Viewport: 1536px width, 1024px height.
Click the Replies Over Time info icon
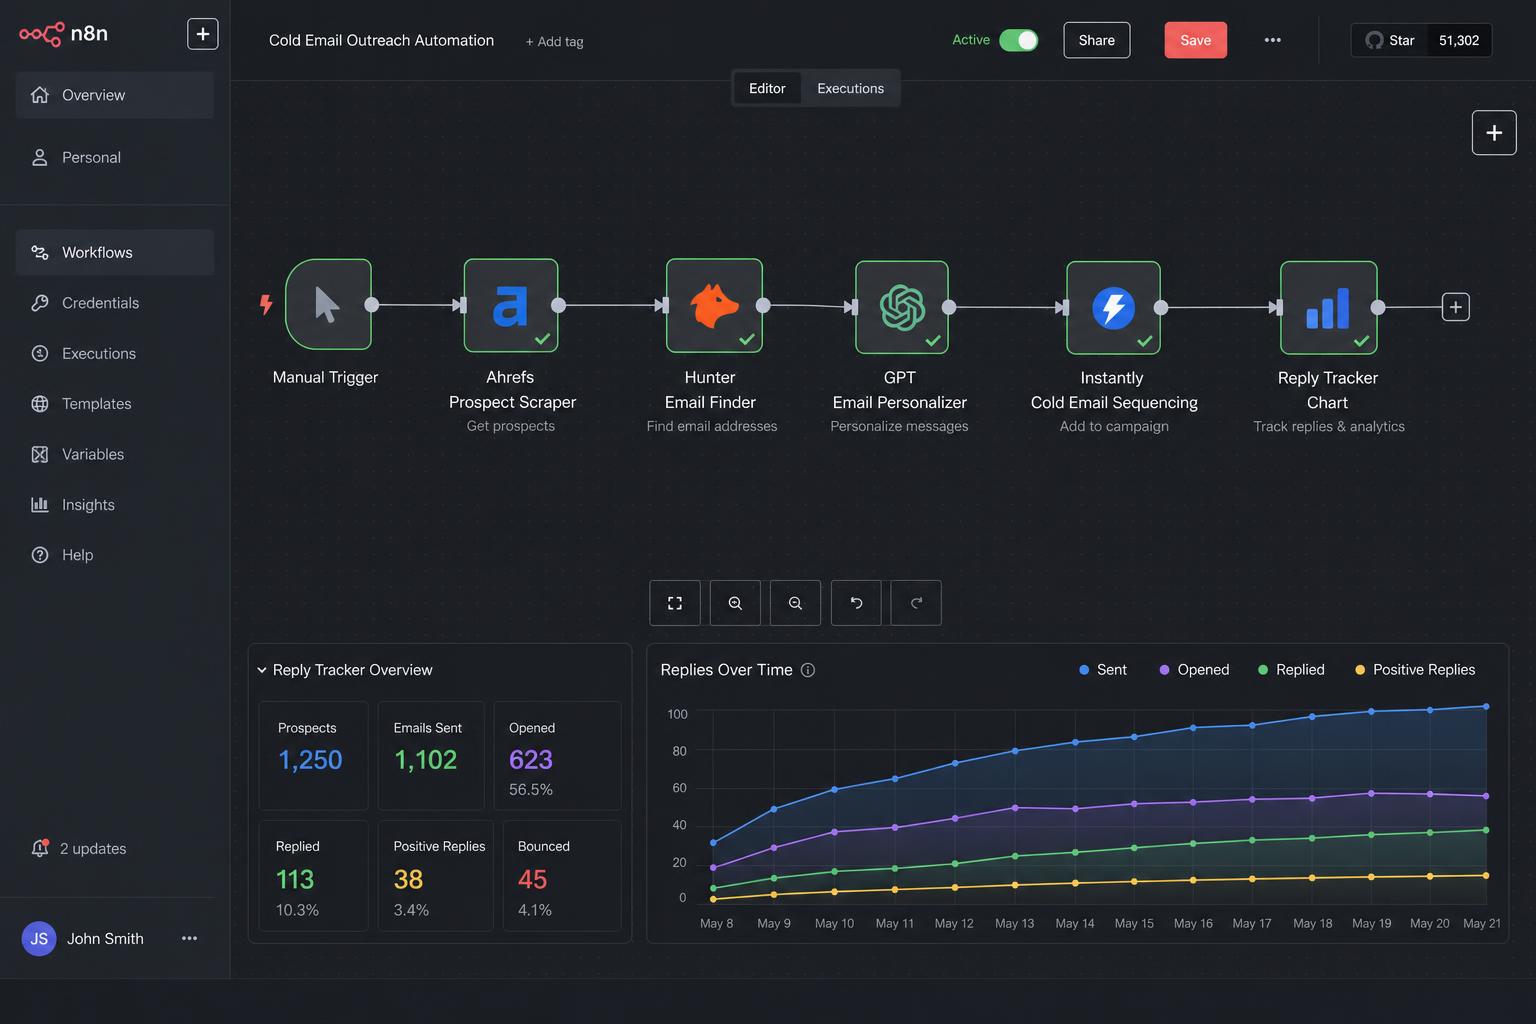coord(808,670)
